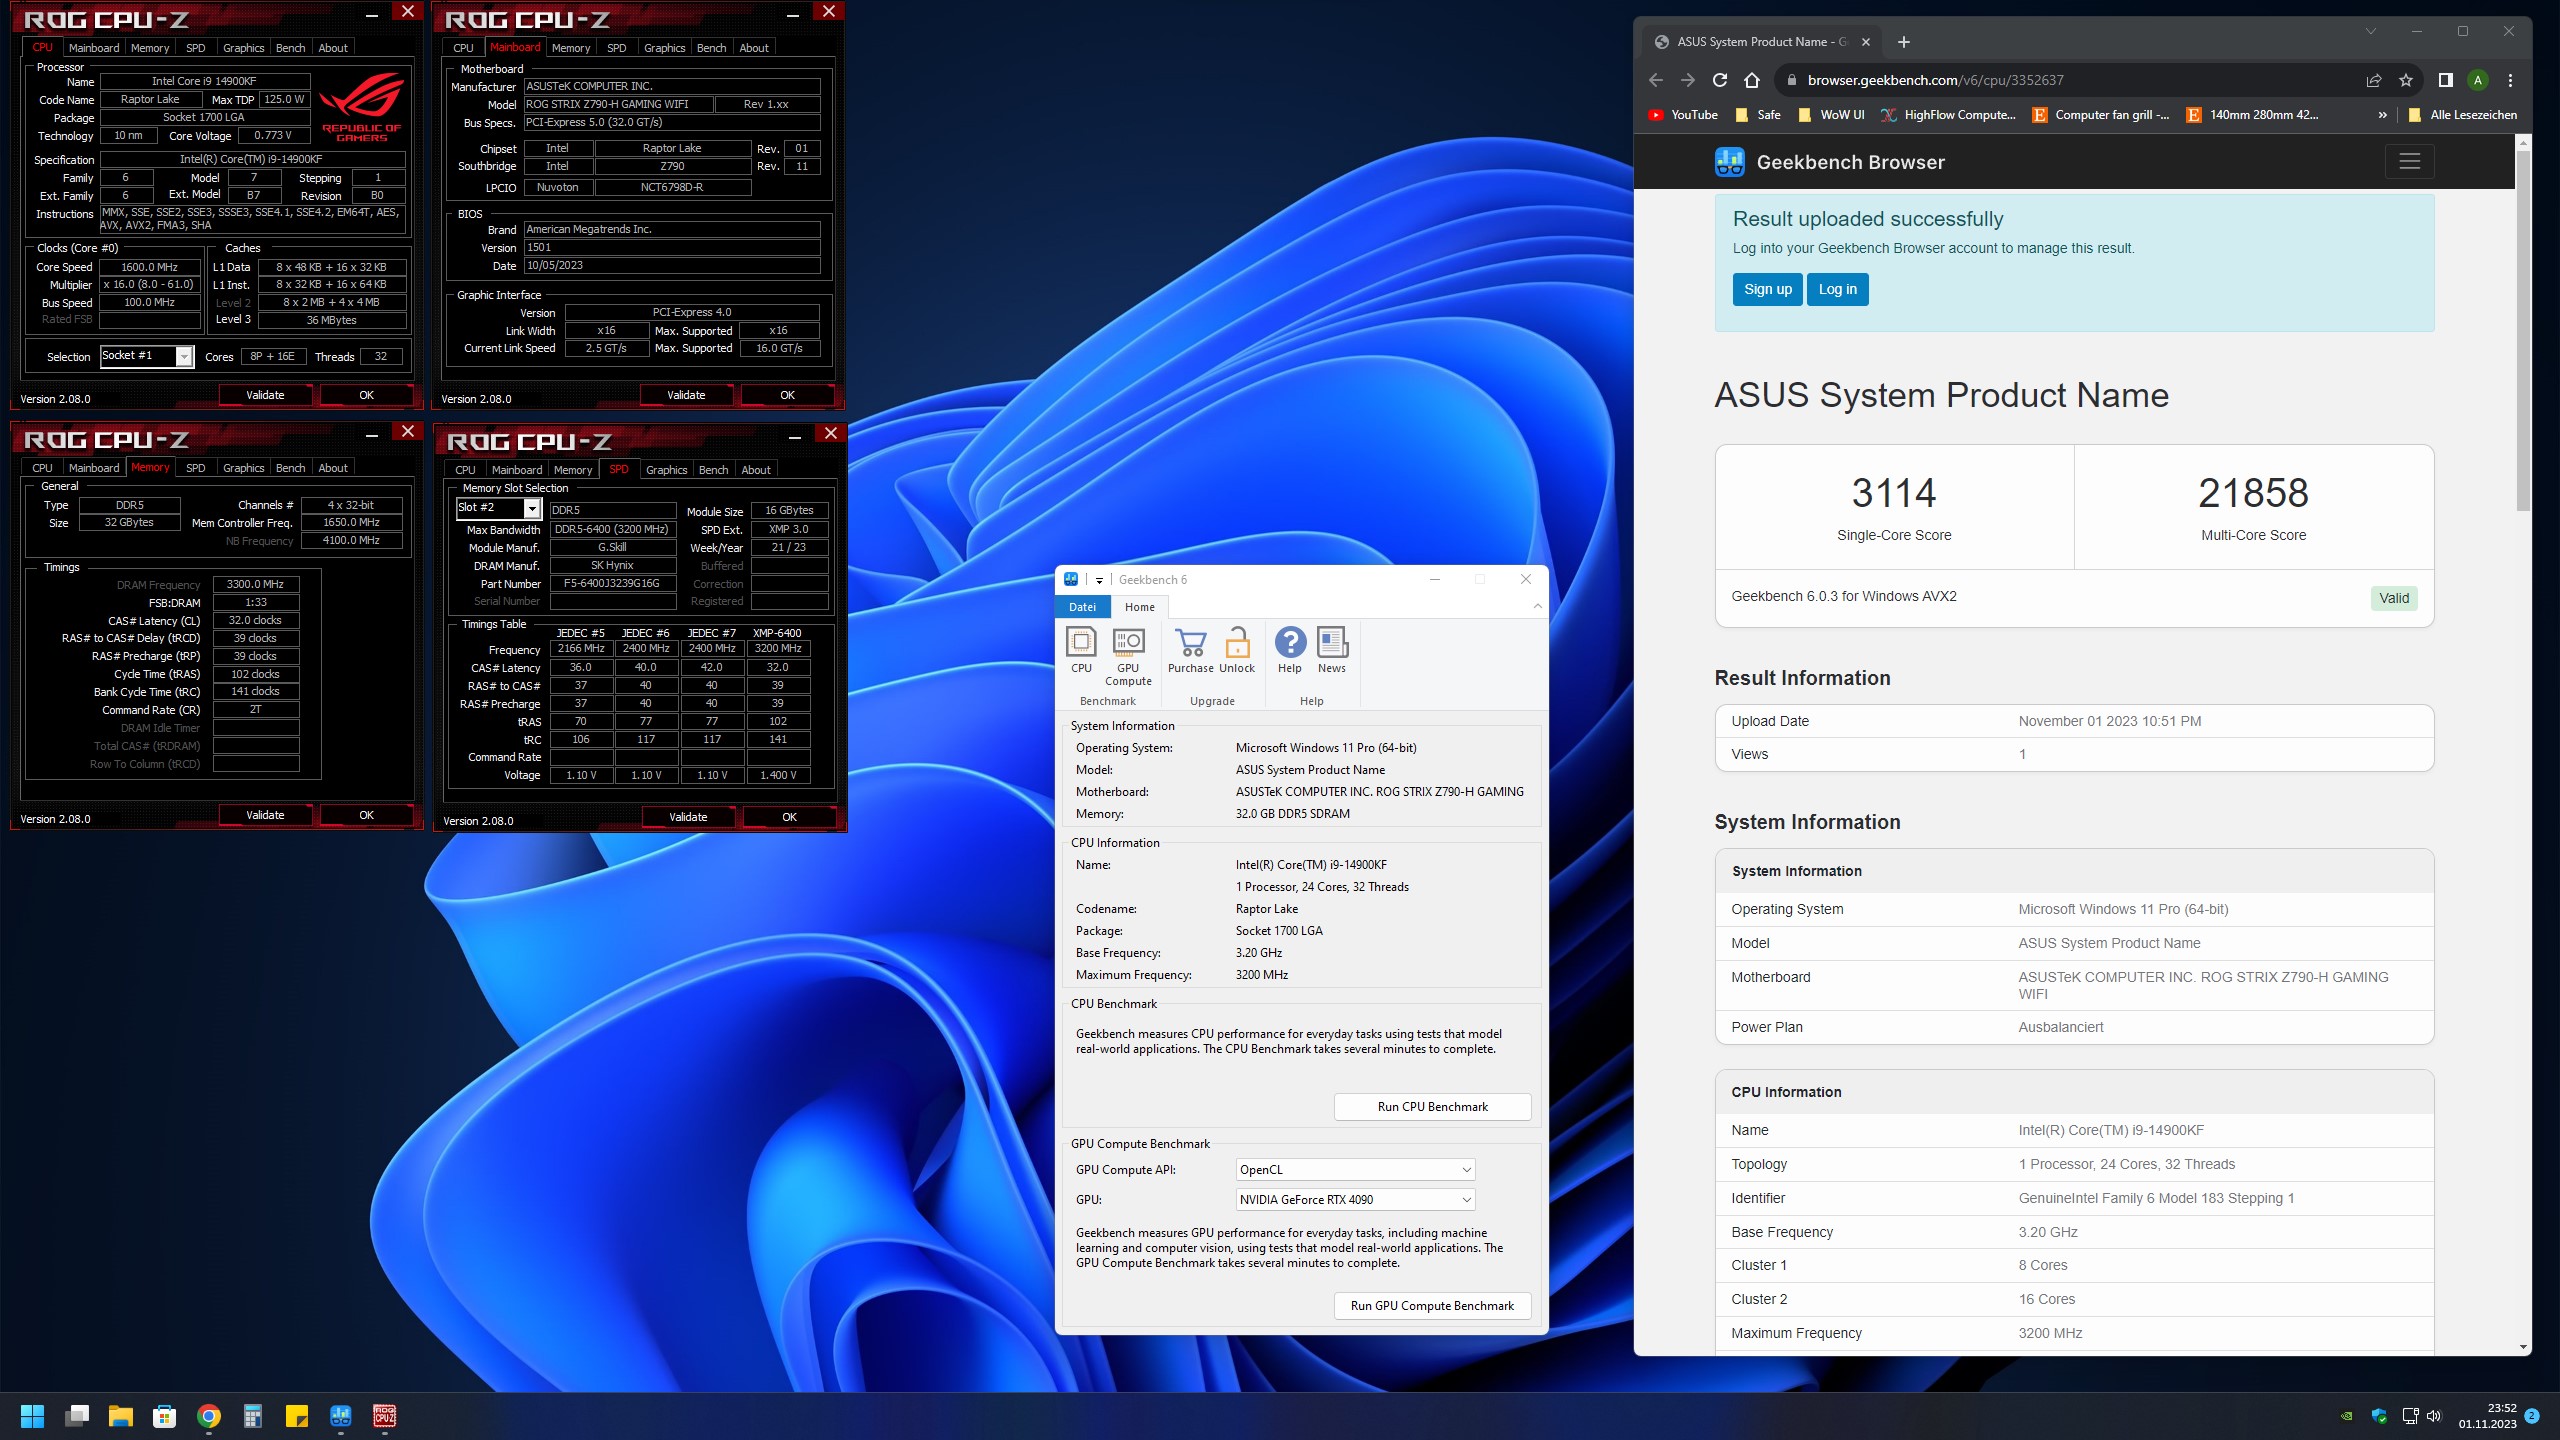The width and height of the screenshot is (2560, 1440).
Task: Open the GPU NVIDIA GeForce RTX 4090 dropdown
Action: pos(1355,1199)
